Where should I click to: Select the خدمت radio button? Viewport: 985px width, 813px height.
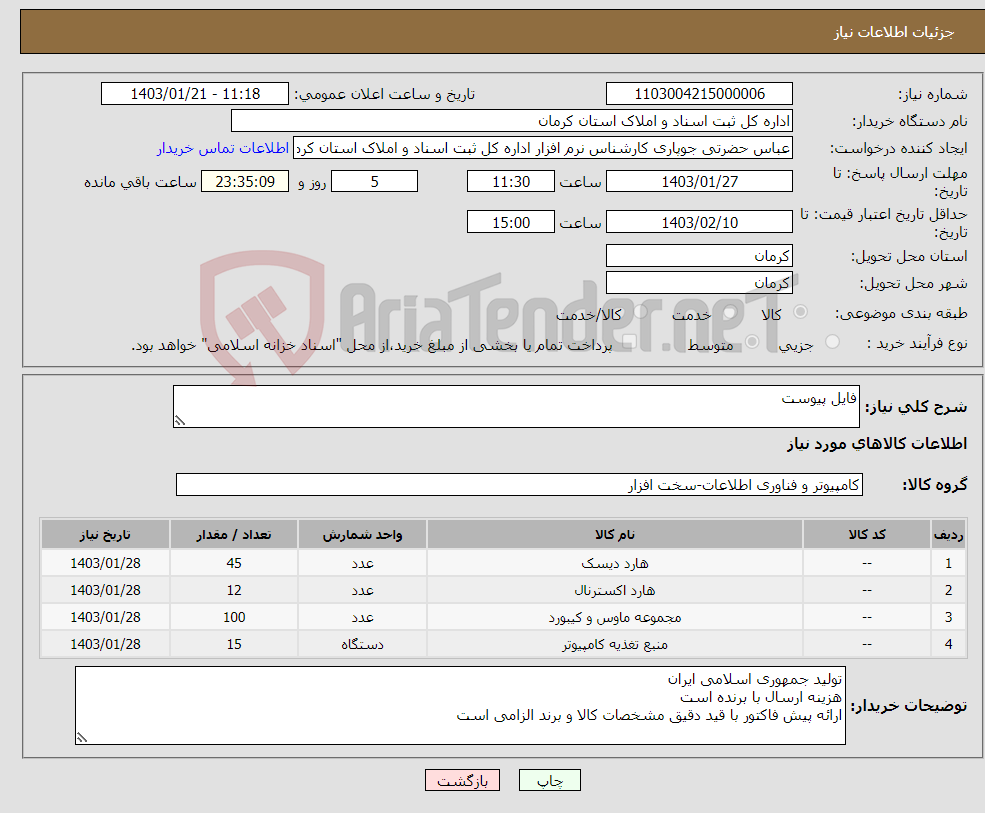(x=729, y=312)
